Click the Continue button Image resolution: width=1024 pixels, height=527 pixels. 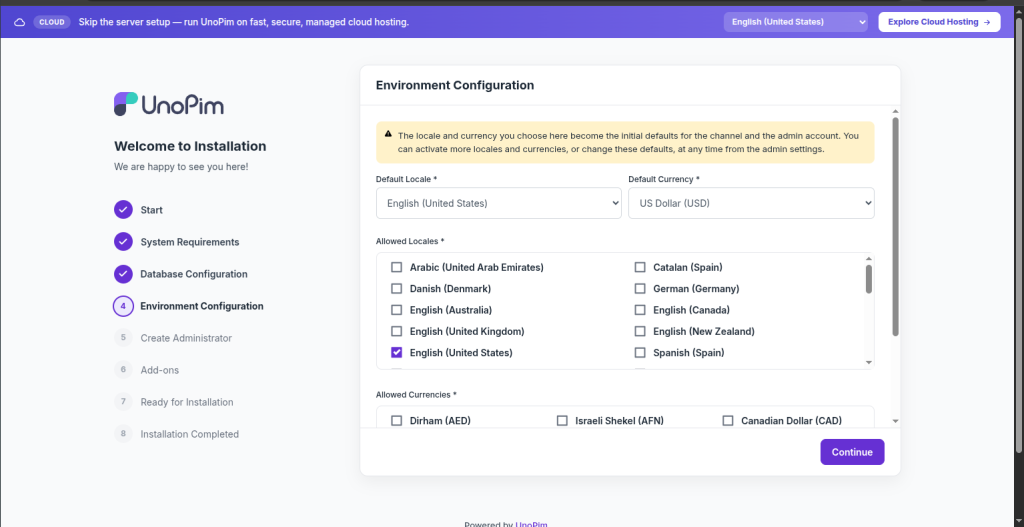[852, 452]
